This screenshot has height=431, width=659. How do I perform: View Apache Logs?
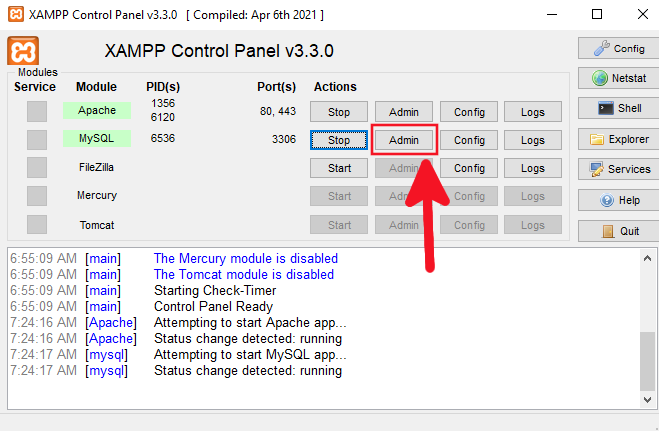point(533,112)
